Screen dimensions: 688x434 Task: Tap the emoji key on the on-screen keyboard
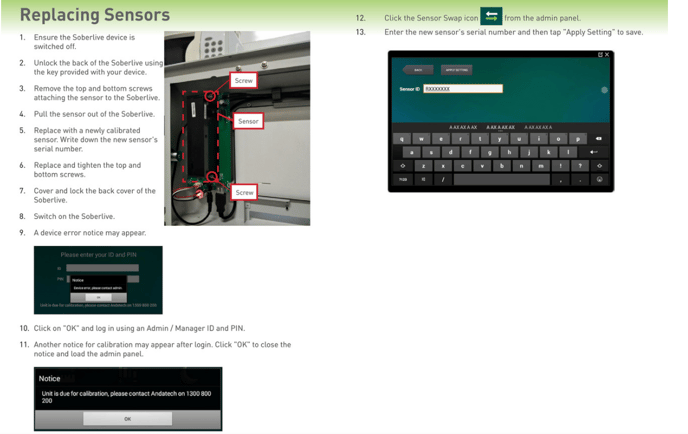[599, 179]
